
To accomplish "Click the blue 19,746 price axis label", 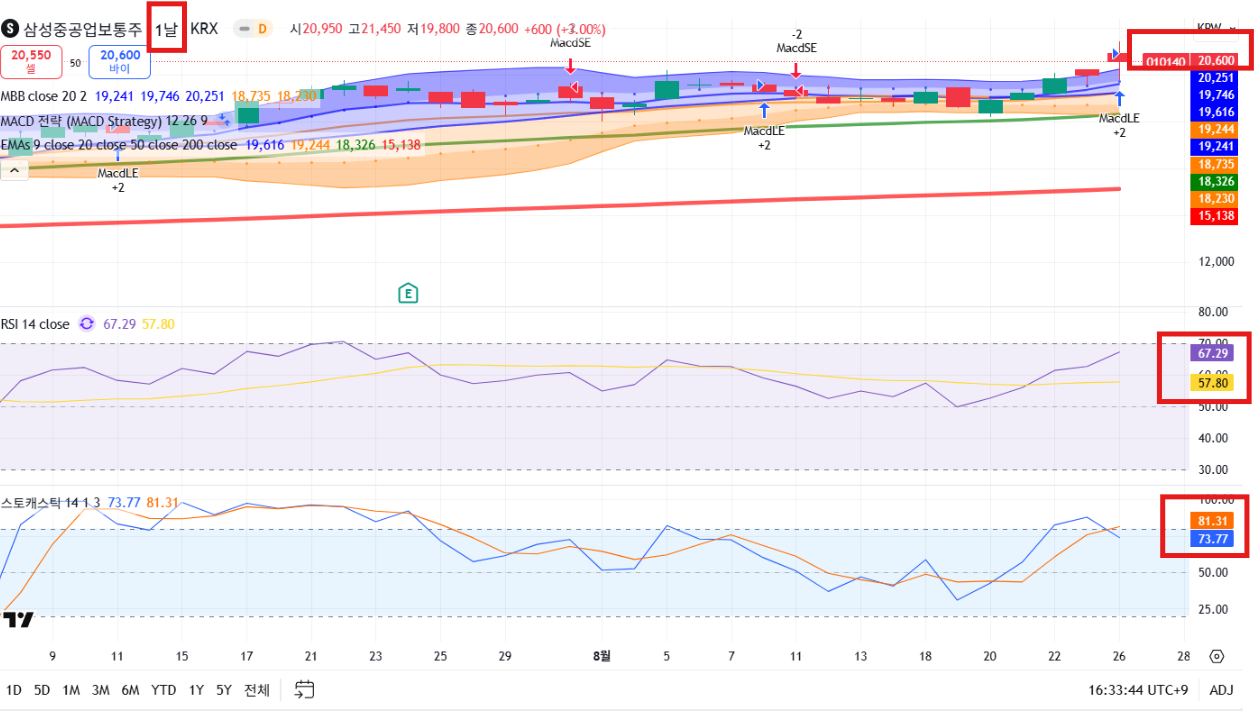I will (1215, 95).
